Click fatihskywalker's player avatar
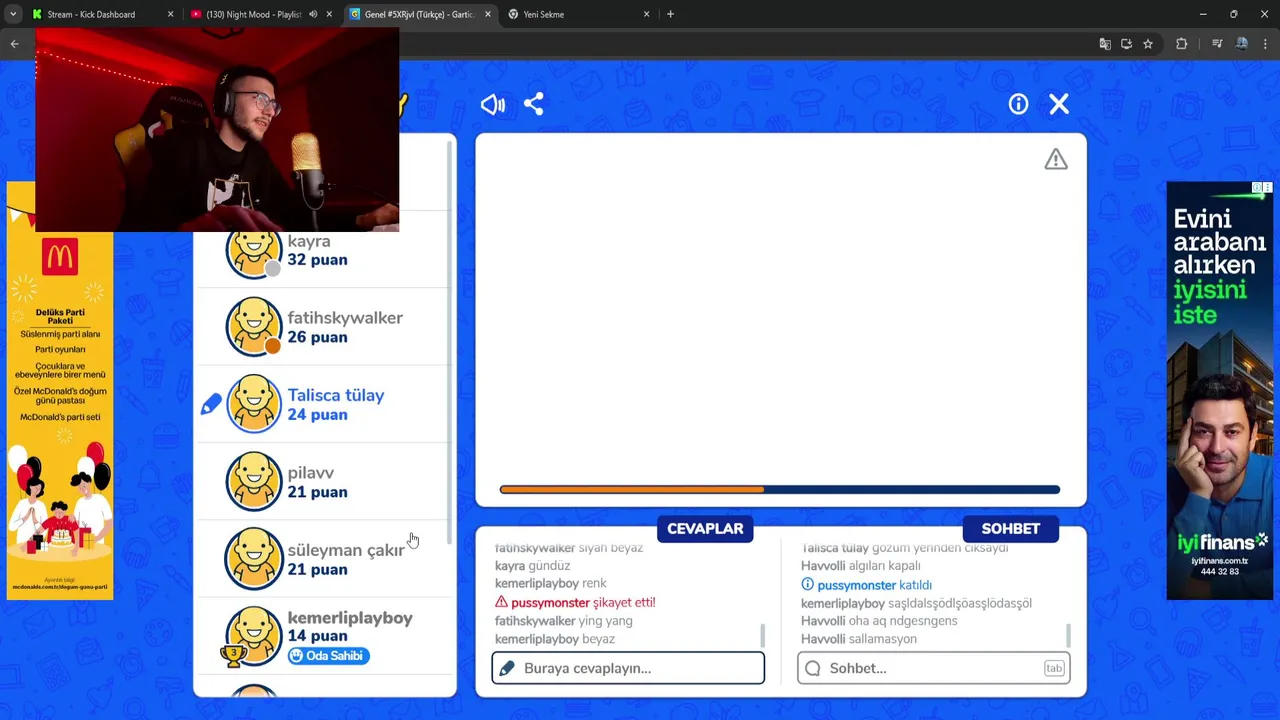 pyautogui.click(x=254, y=326)
